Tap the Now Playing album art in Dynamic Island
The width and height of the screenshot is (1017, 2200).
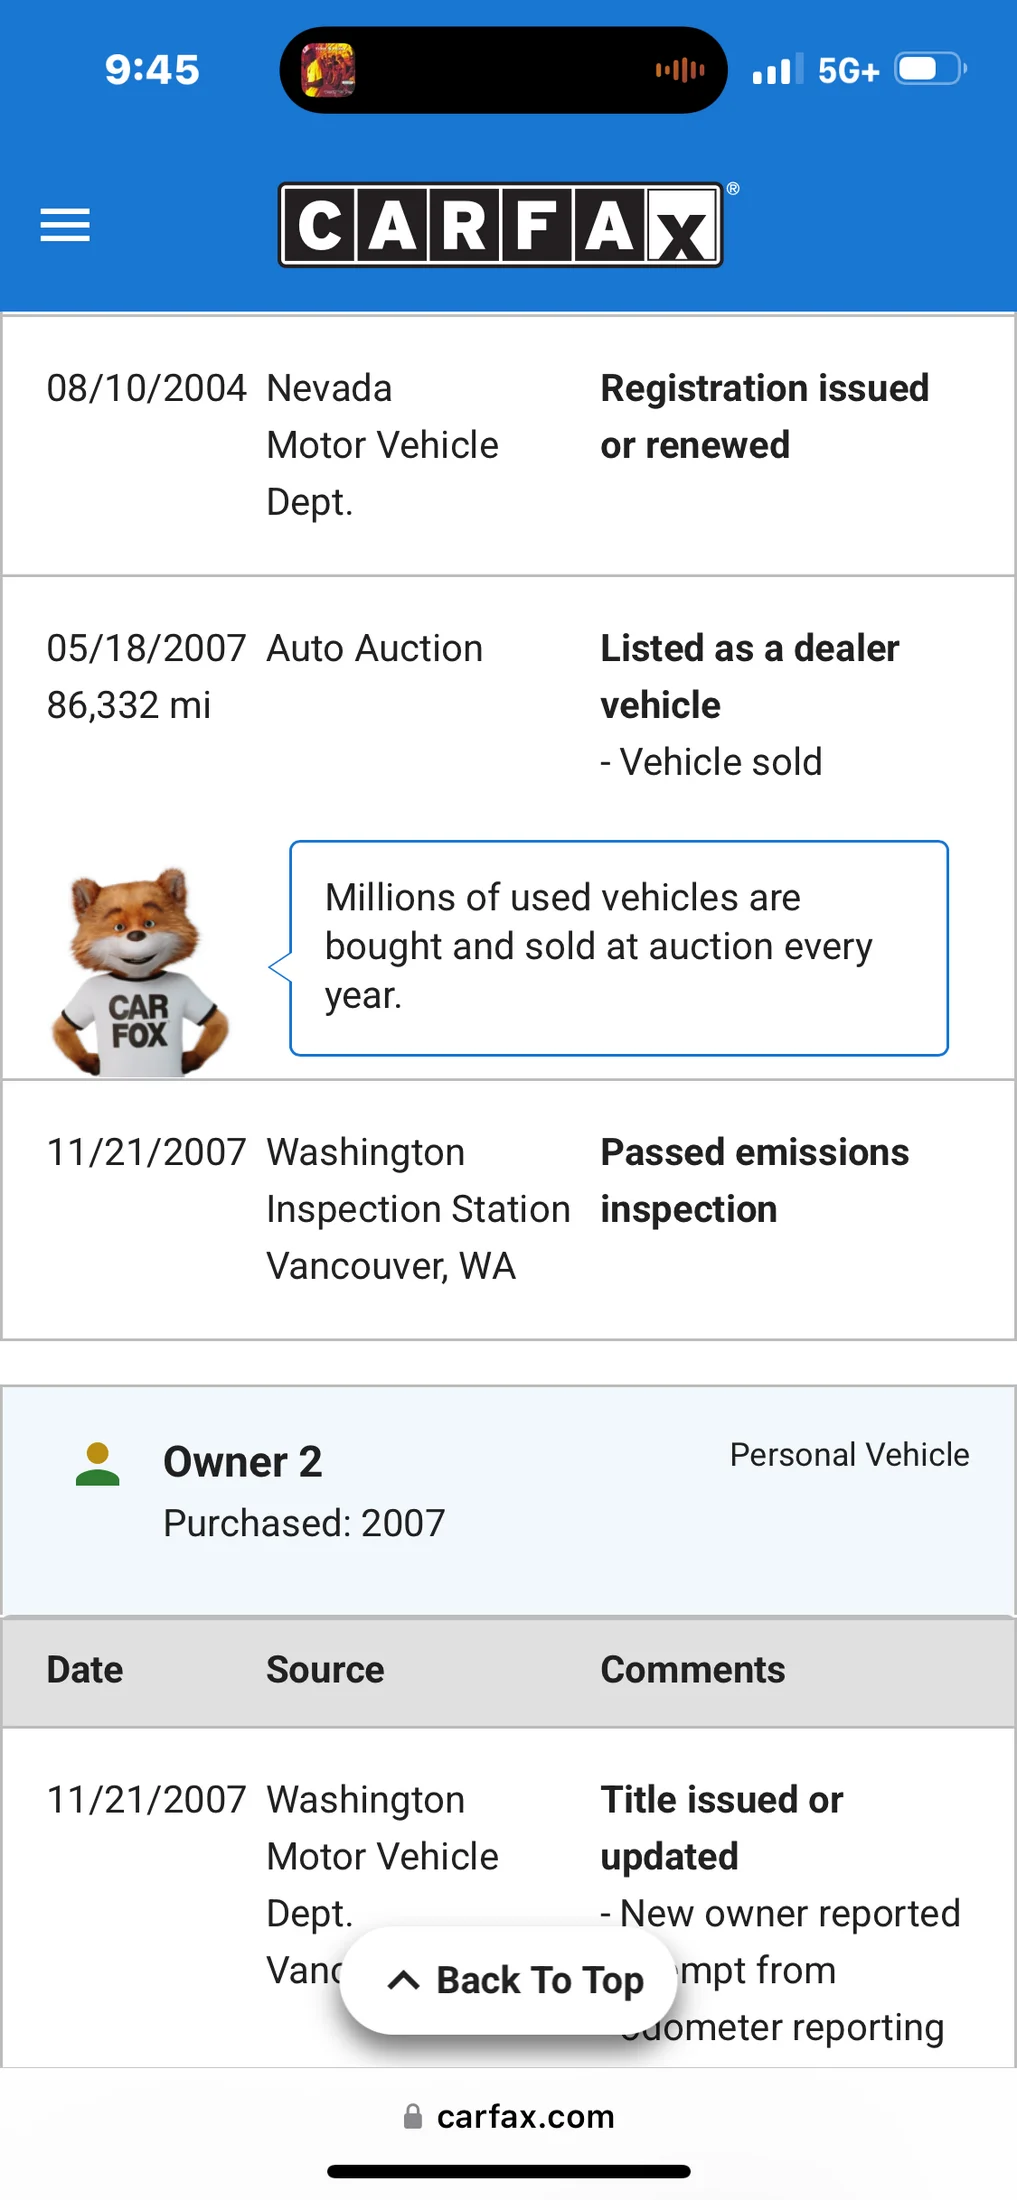pyautogui.click(x=329, y=70)
